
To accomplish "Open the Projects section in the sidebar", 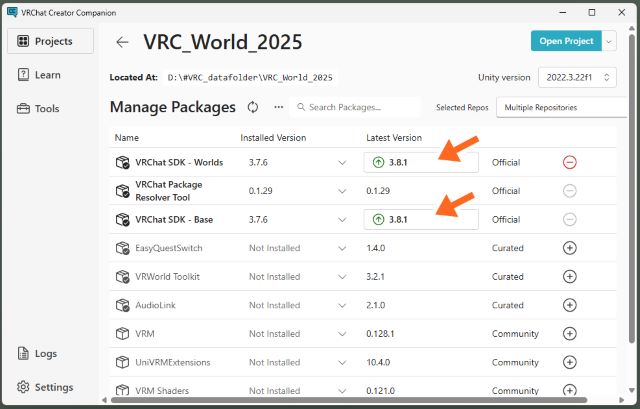I will click(50, 41).
